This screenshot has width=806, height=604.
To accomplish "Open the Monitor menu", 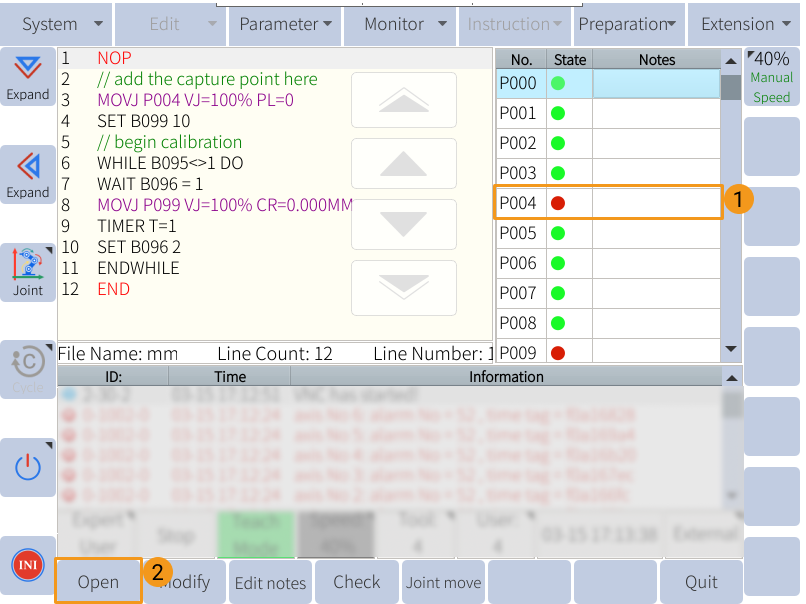I will pos(401,24).
